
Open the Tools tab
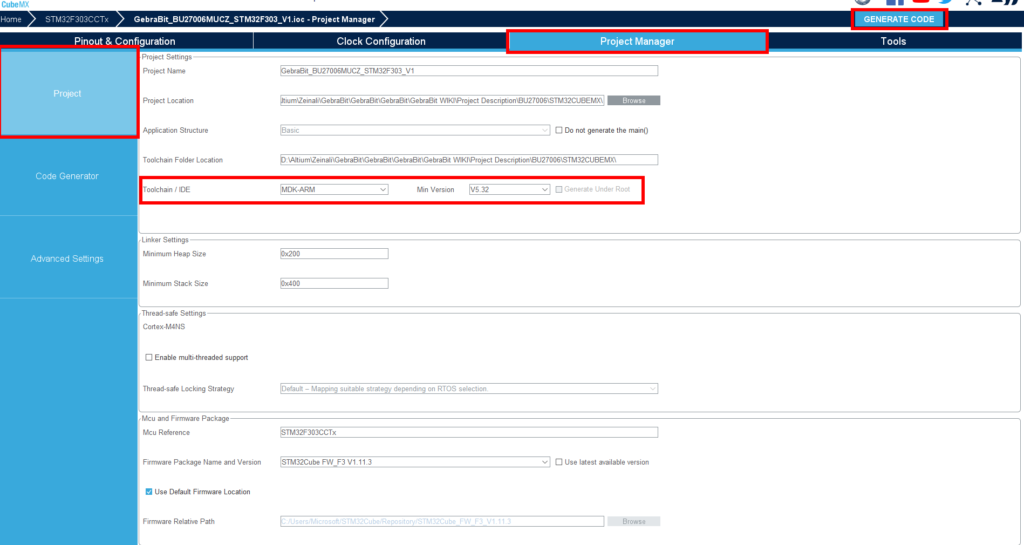893,41
